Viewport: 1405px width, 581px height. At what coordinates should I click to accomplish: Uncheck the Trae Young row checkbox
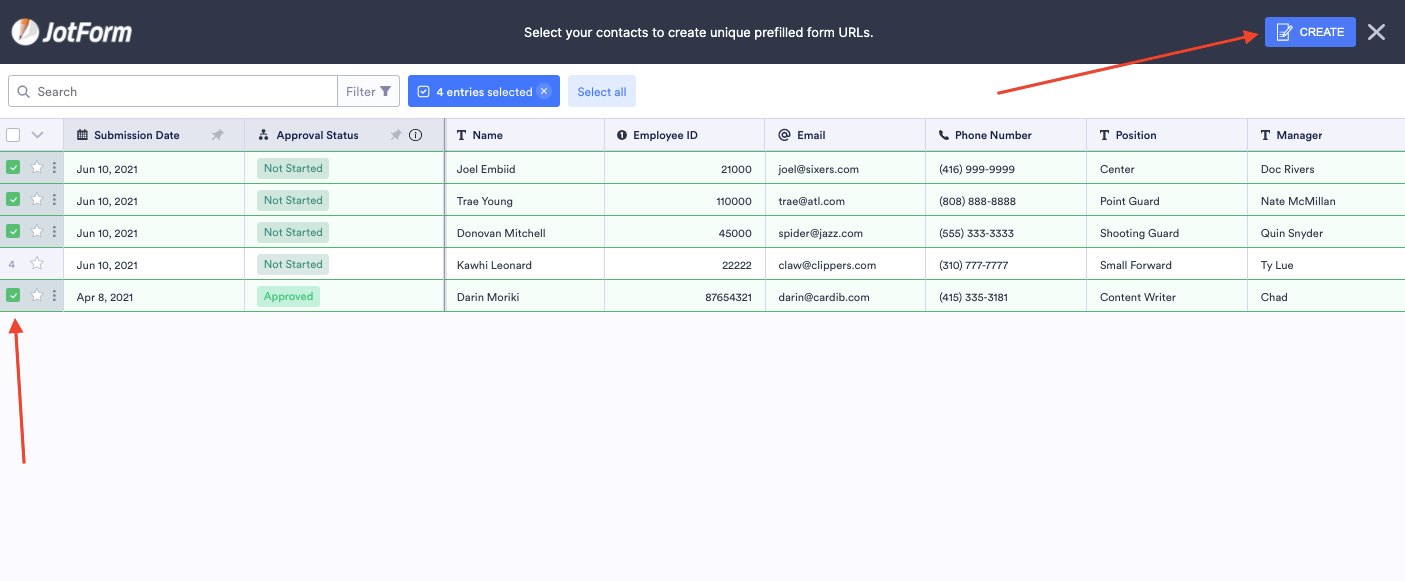tap(13, 200)
